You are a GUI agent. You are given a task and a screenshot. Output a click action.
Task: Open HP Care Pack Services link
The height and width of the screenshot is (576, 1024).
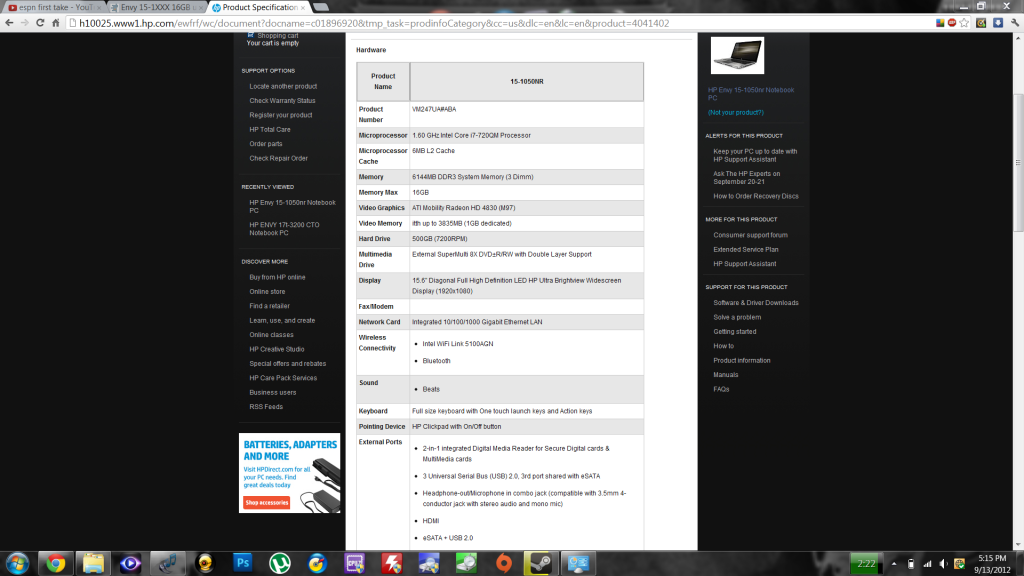[283, 377]
